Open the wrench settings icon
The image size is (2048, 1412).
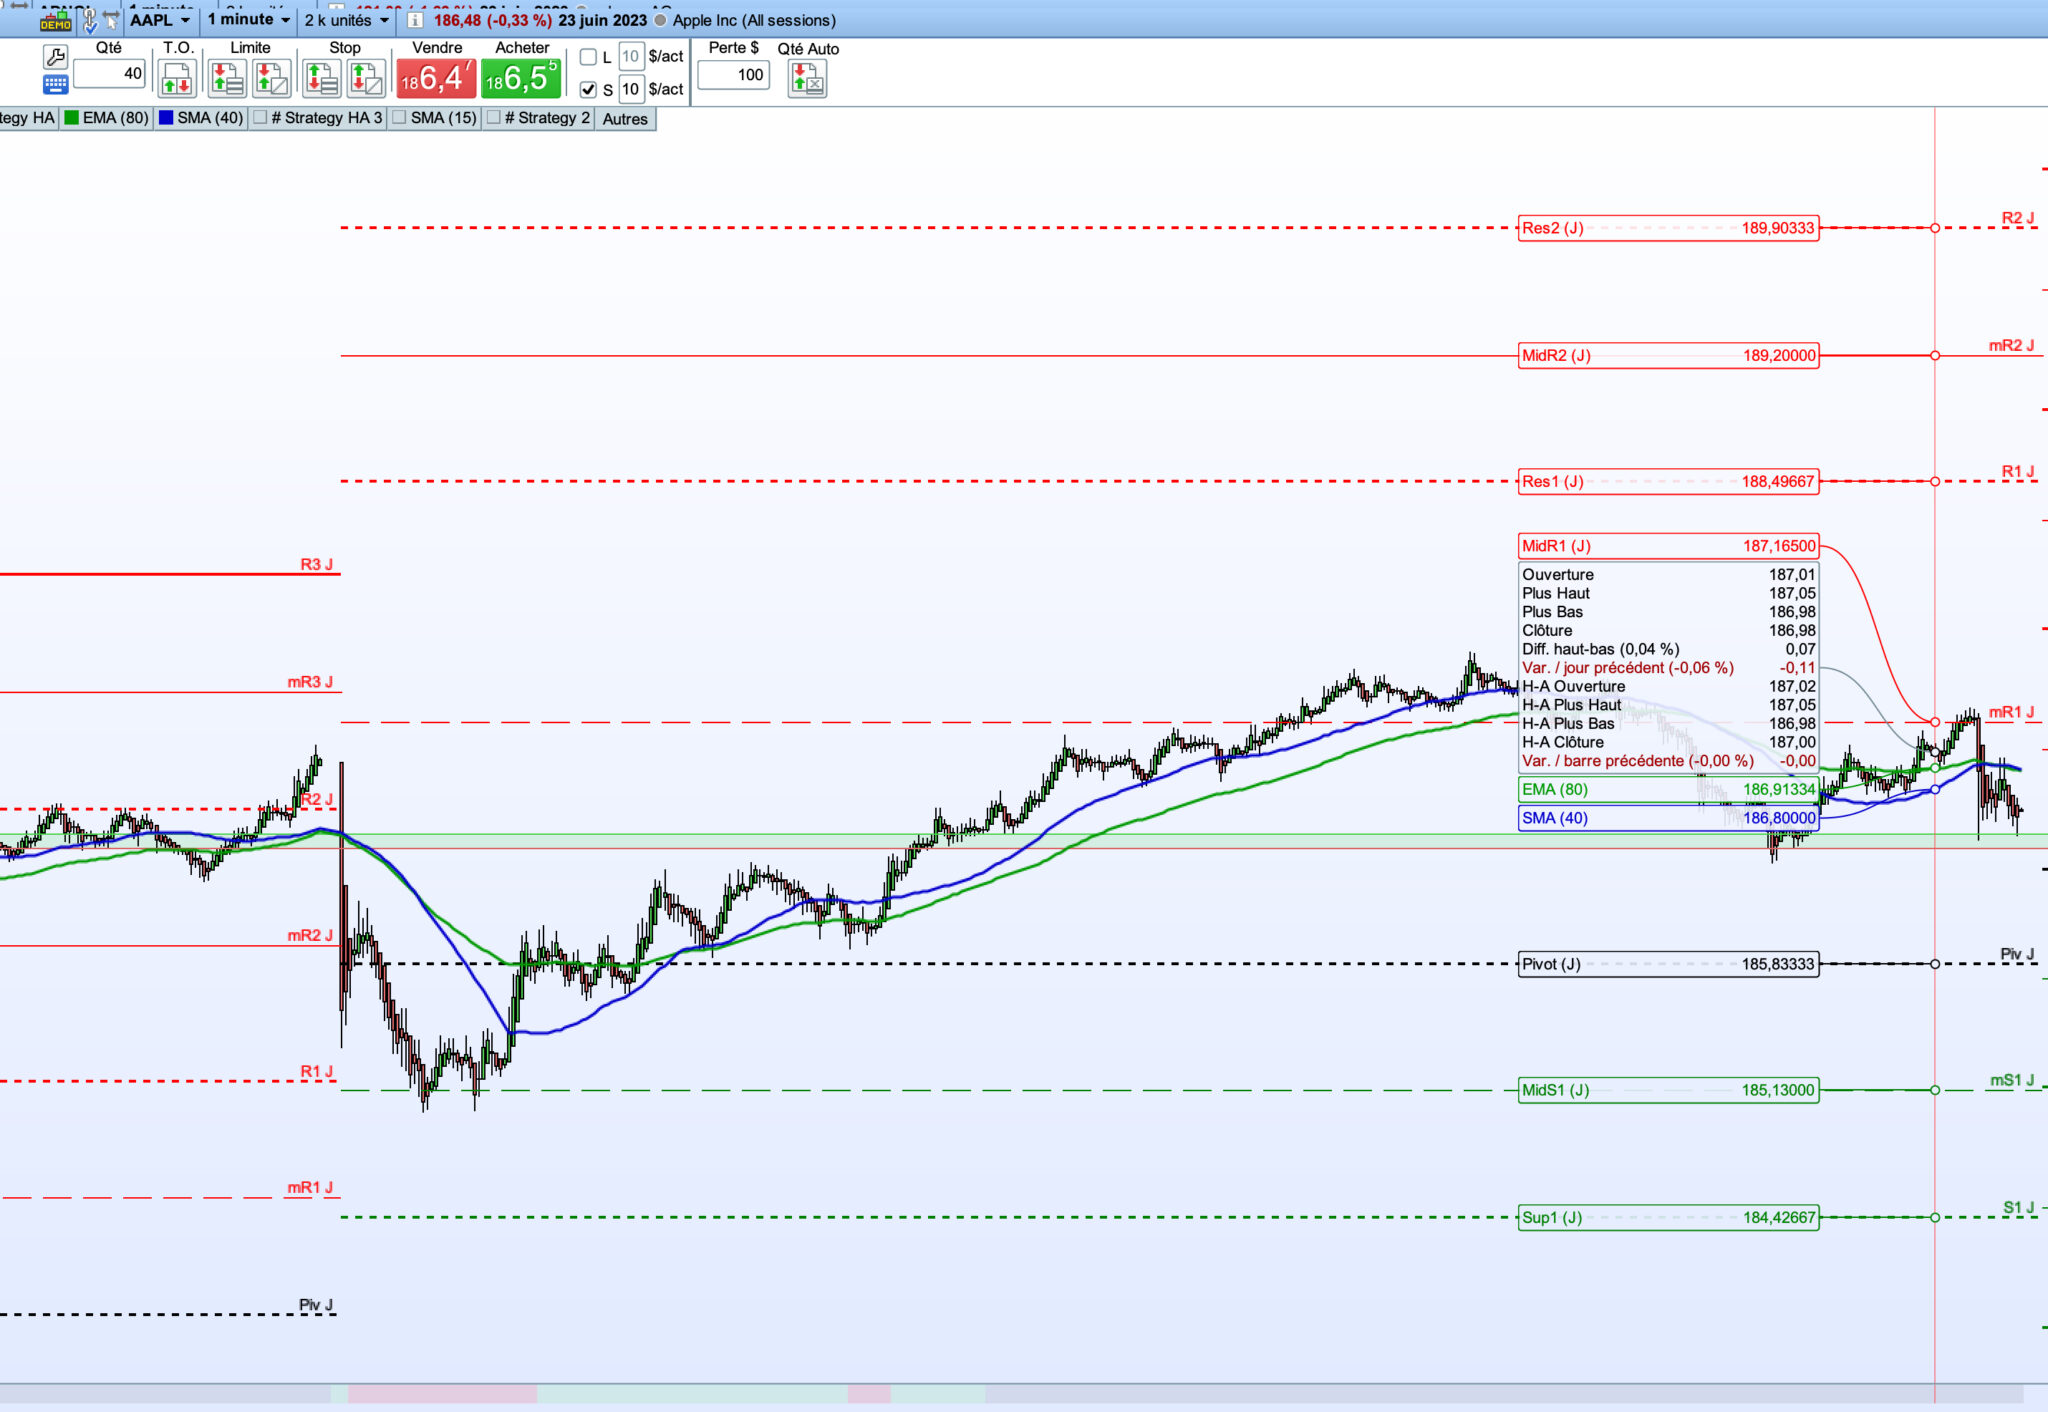tap(56, 56)
